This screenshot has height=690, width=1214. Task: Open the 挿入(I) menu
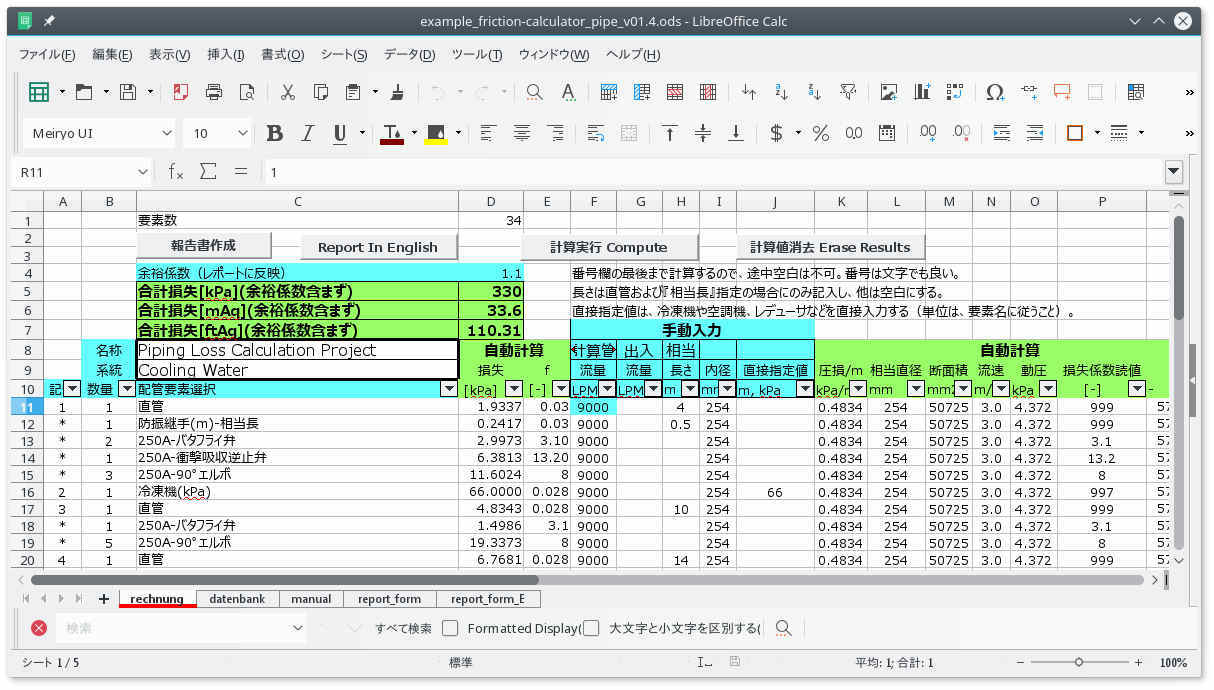click(x=225, y=55)
